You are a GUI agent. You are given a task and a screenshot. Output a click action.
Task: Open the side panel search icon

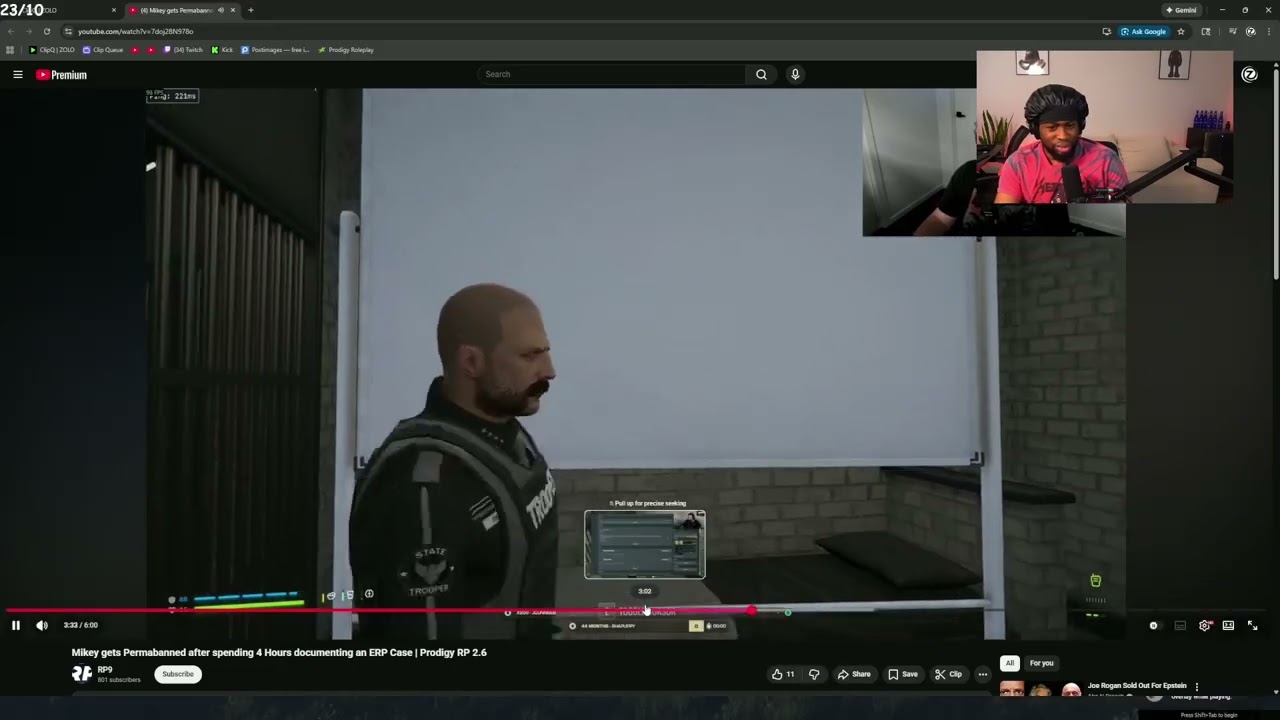point(1206,31)
